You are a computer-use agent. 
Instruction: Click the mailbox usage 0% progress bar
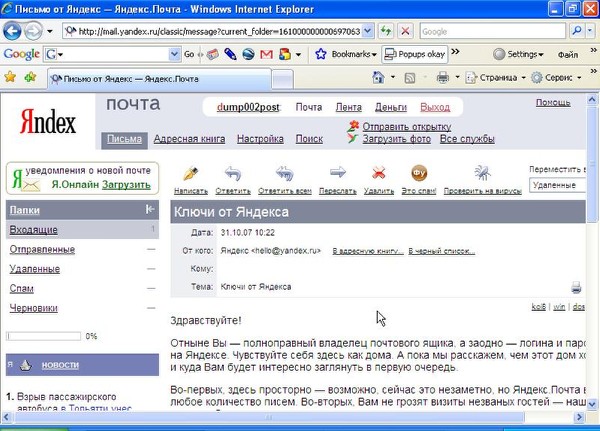(44, 336)
